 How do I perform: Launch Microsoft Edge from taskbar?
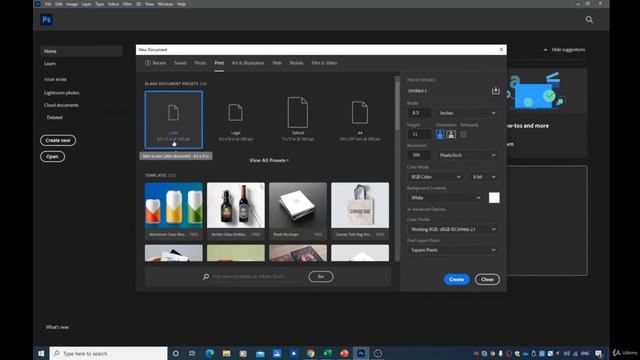[x=209, y=353]
